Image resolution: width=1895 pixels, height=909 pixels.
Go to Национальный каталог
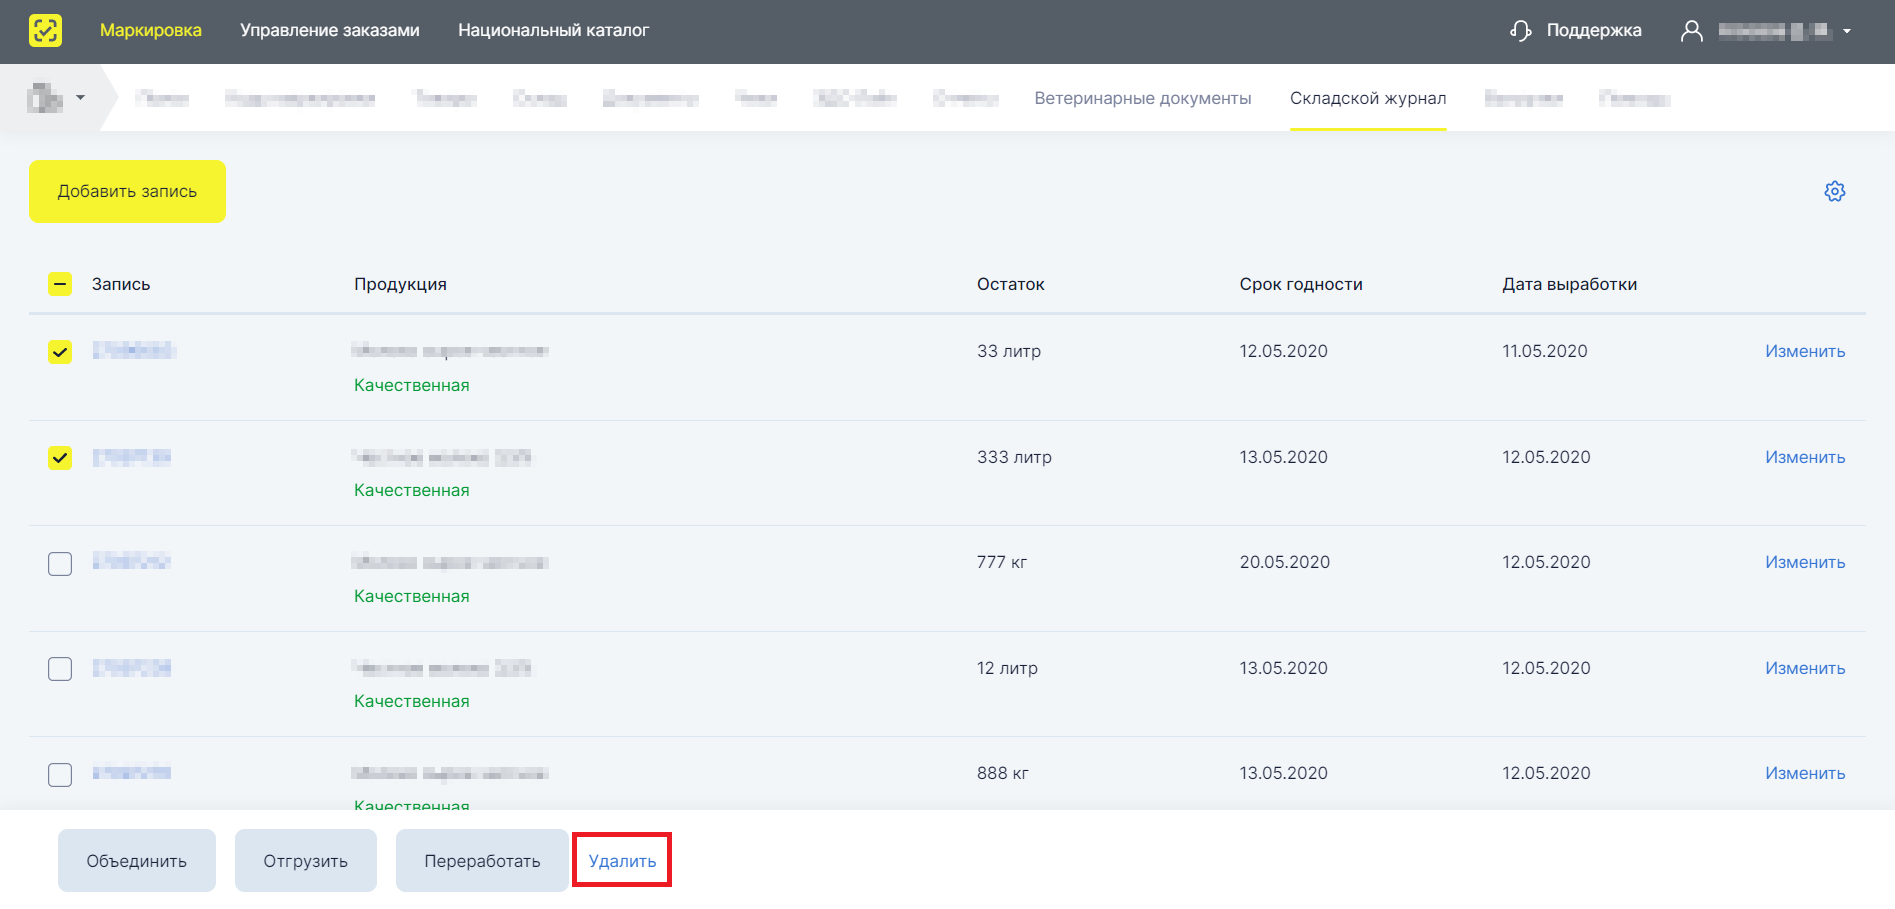pos(553,30)
